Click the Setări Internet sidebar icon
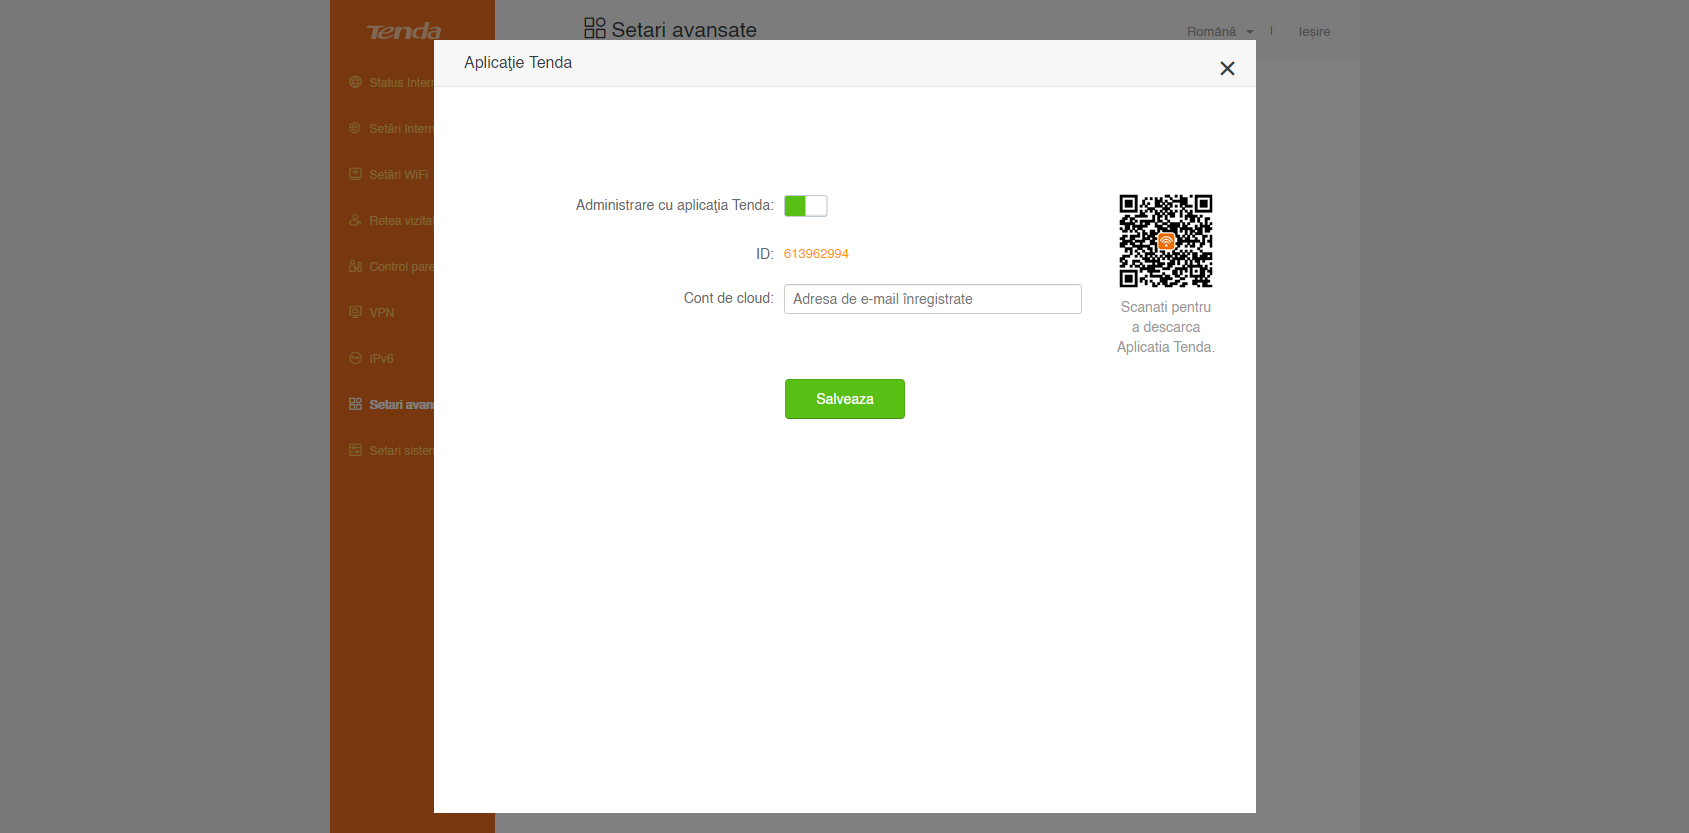Viewport: 1689px width, 833px height. pyautogui.click(x=355, y=128)
